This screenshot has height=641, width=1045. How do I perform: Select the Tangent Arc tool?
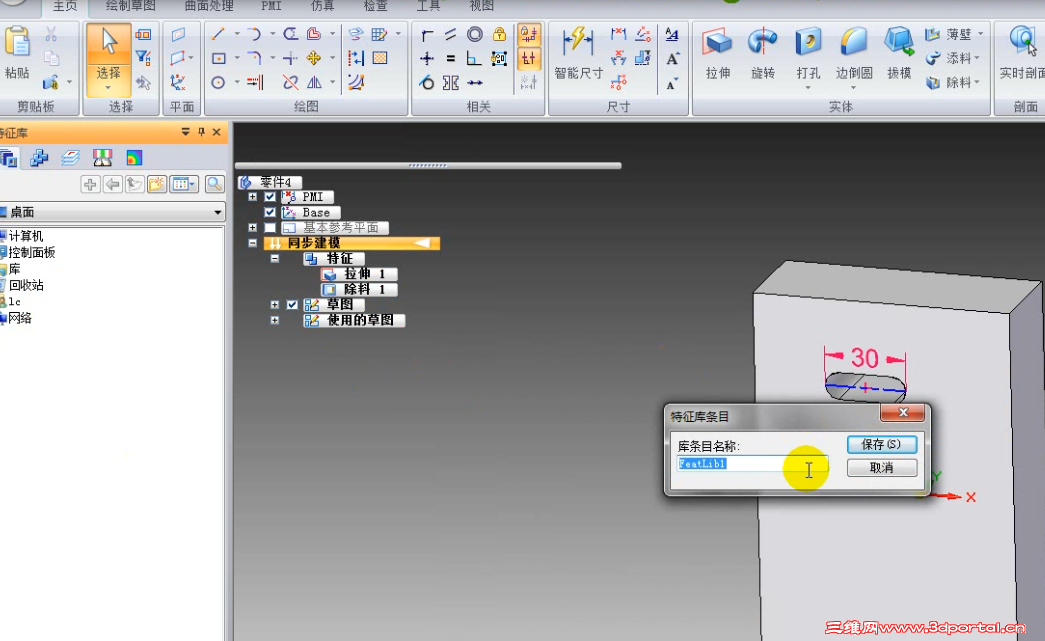254,34
